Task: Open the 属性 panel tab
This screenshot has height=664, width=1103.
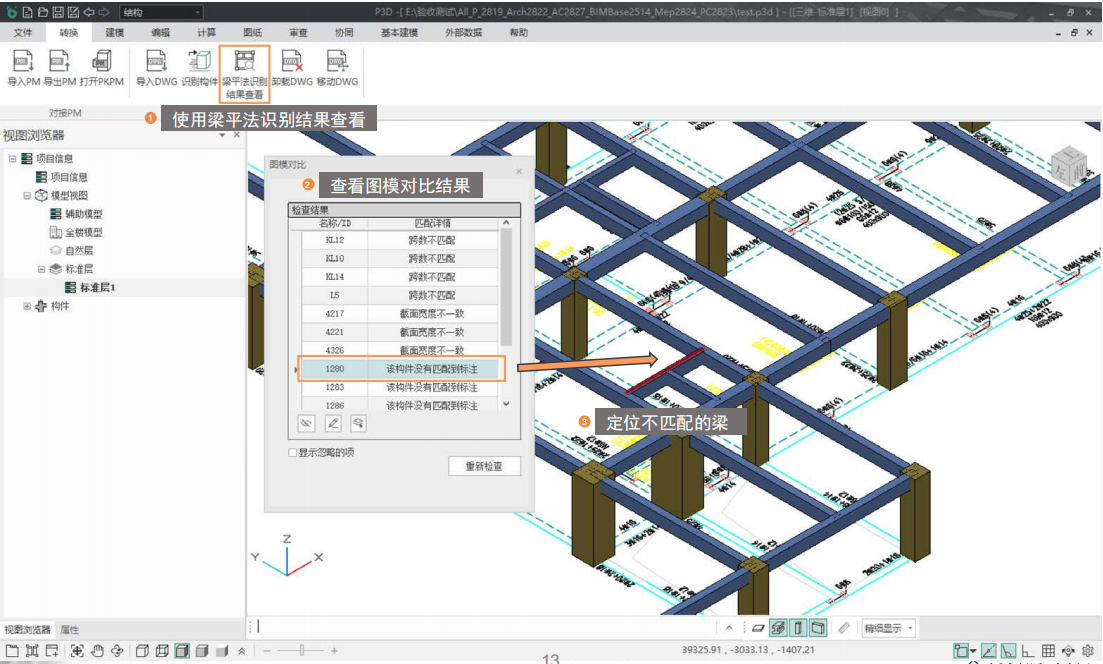Action: [x=69, y=630]
